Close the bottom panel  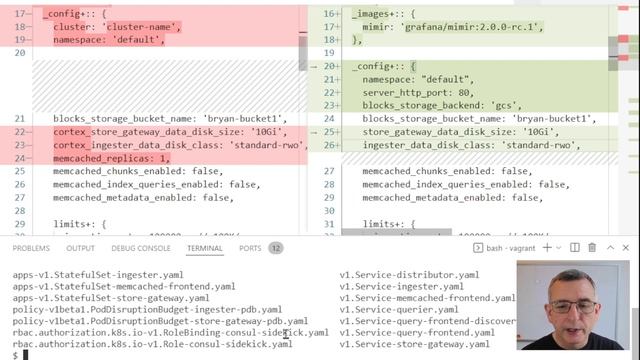pos(626,248)
